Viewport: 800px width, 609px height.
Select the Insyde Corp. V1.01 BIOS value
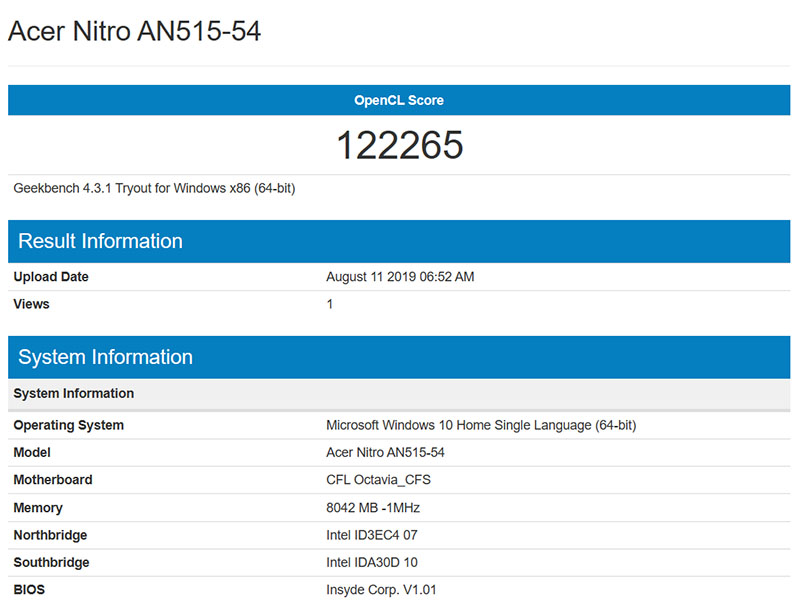[382, 590]
